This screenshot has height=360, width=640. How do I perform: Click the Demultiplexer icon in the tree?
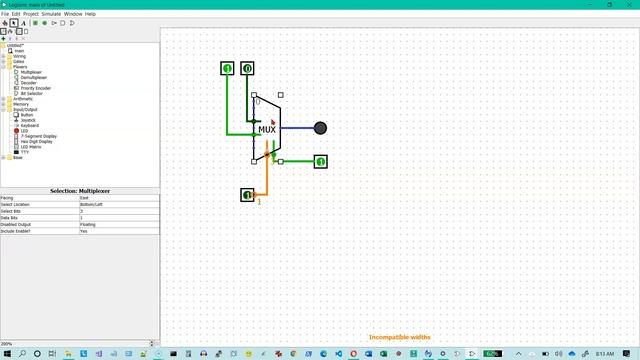tap(16, 77)
